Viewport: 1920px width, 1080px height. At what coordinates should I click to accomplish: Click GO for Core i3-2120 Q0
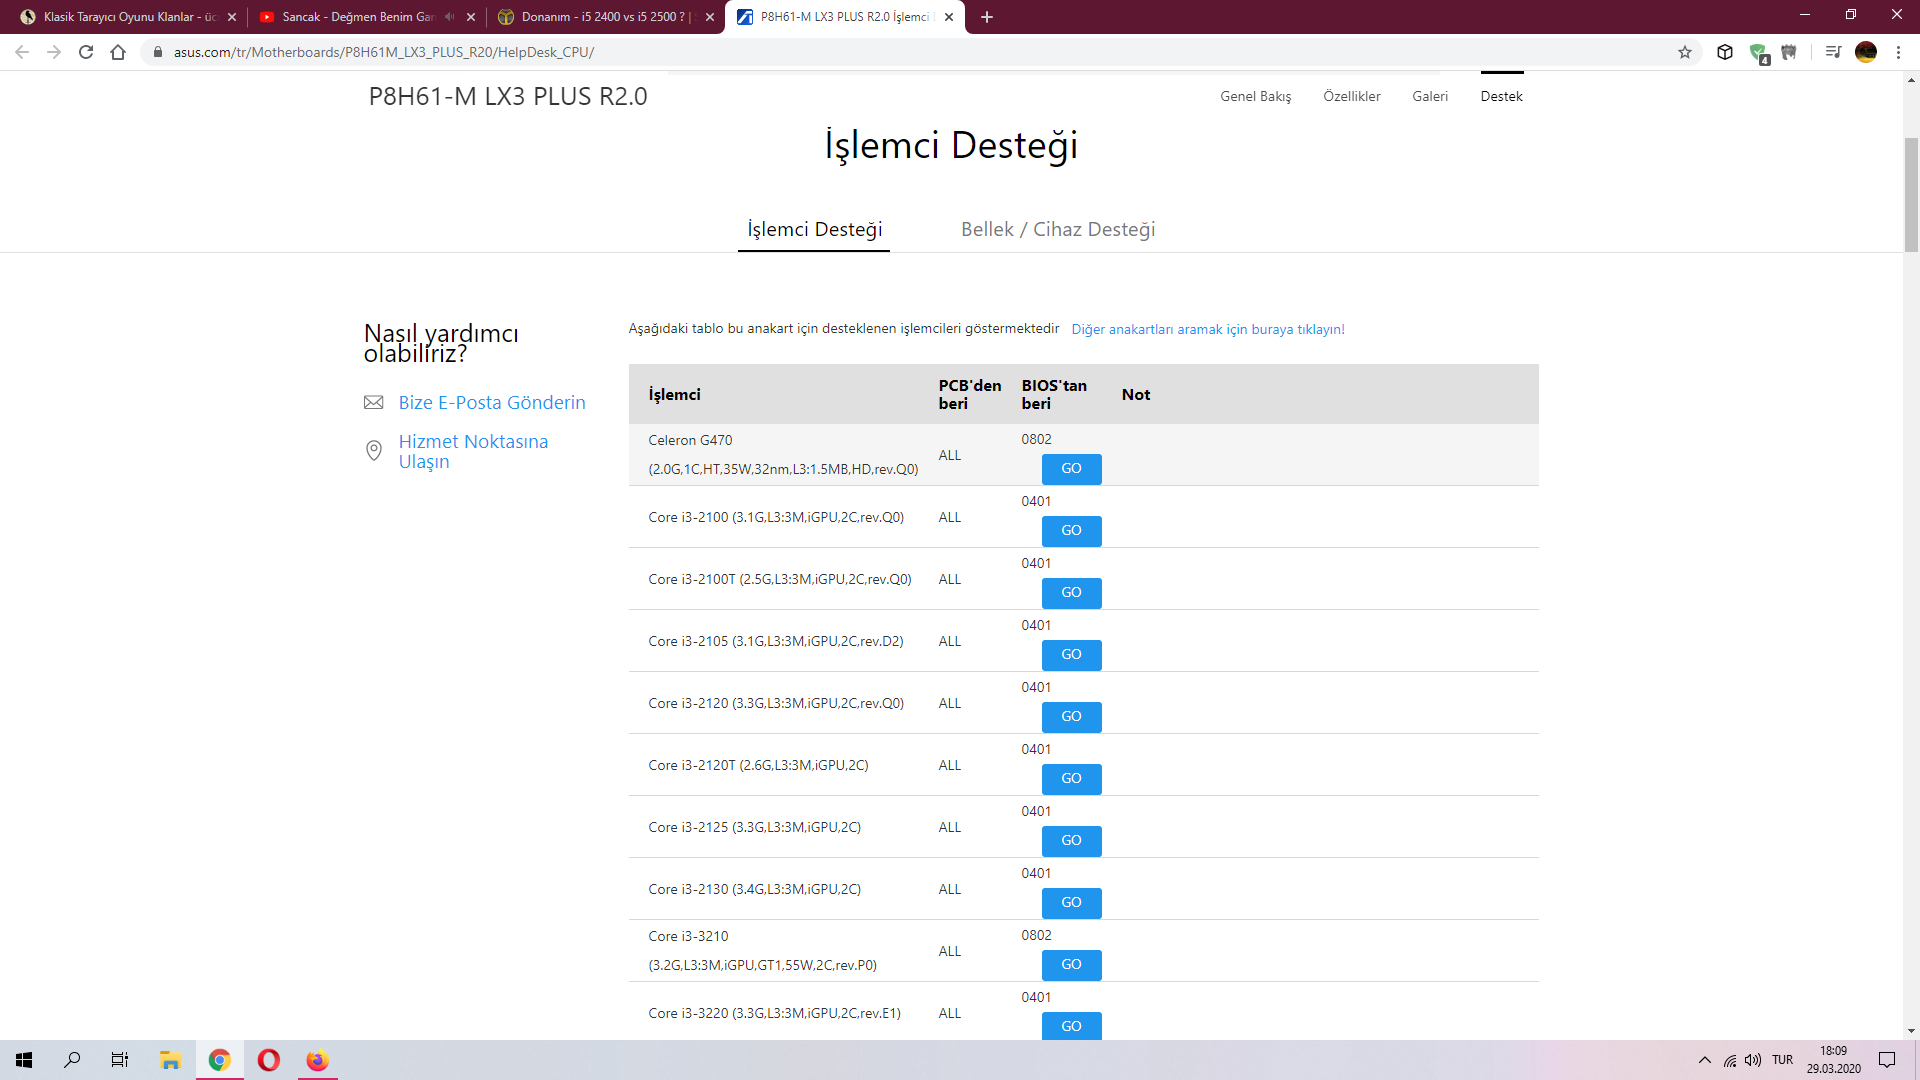click(x=1071, y=717)
